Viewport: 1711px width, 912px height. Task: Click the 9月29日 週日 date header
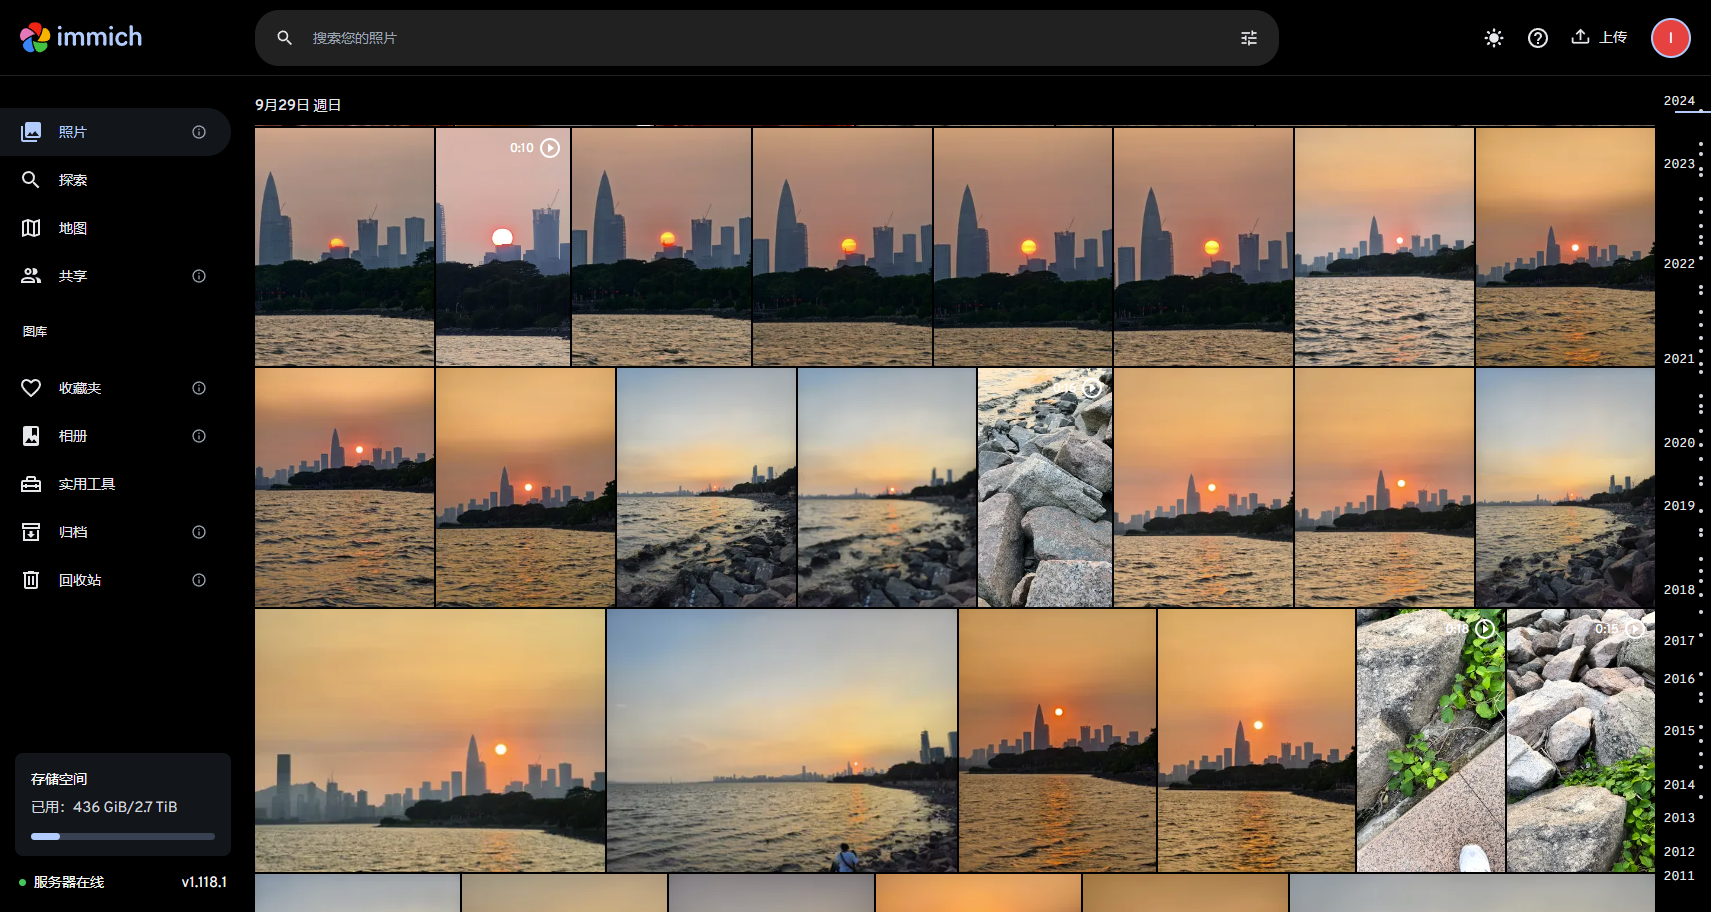[298, 105]
